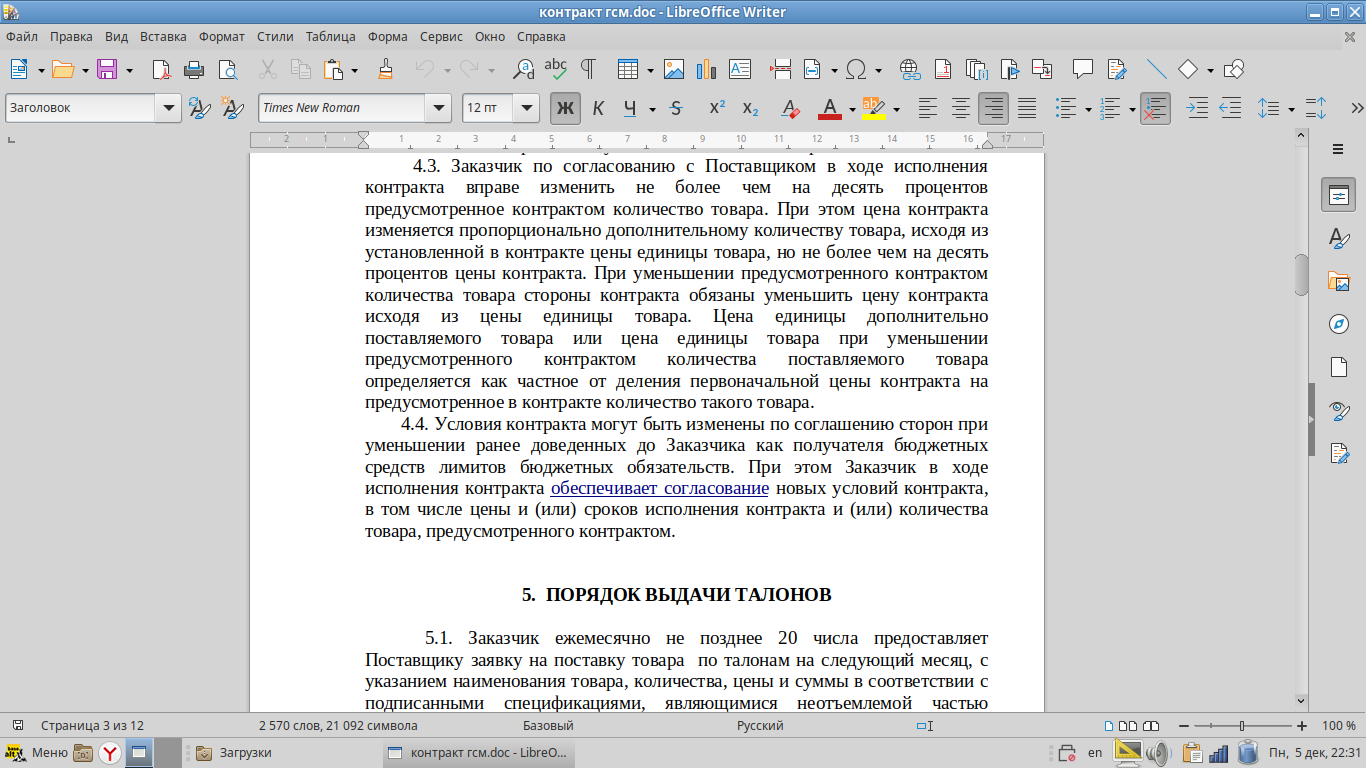Insert a table using table icon

click(628, 69)
